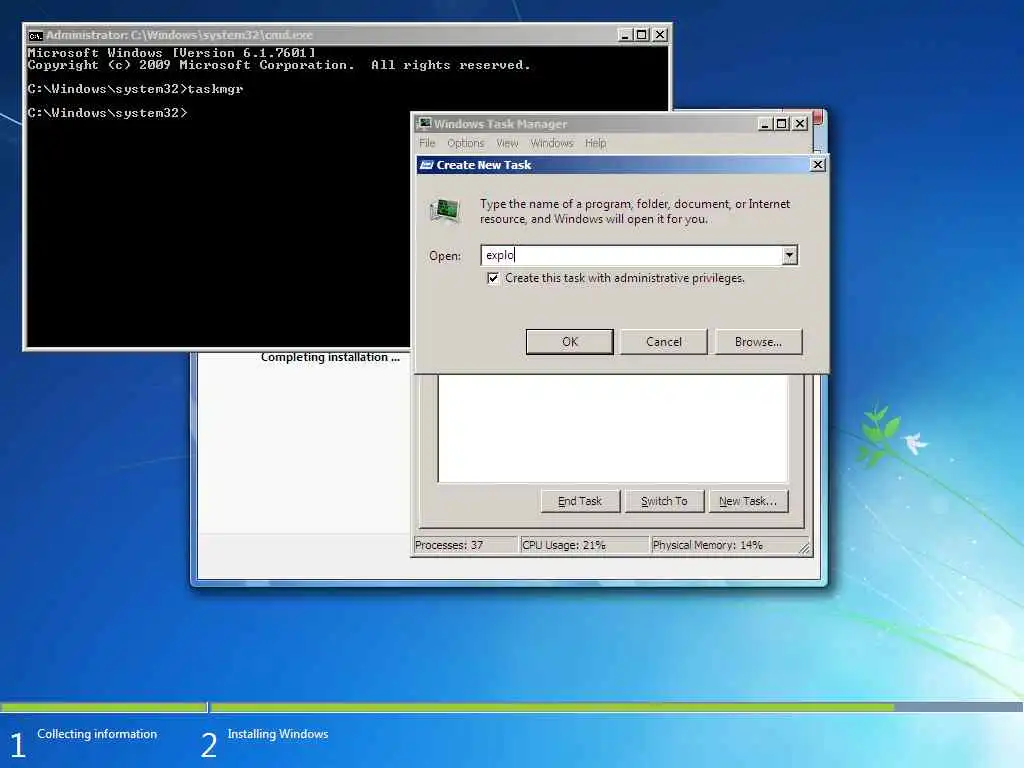The width and height of the screenshot is (1024, 768).
Task: Open the Task Manager Help menu
Action: (x=596, y=143)
